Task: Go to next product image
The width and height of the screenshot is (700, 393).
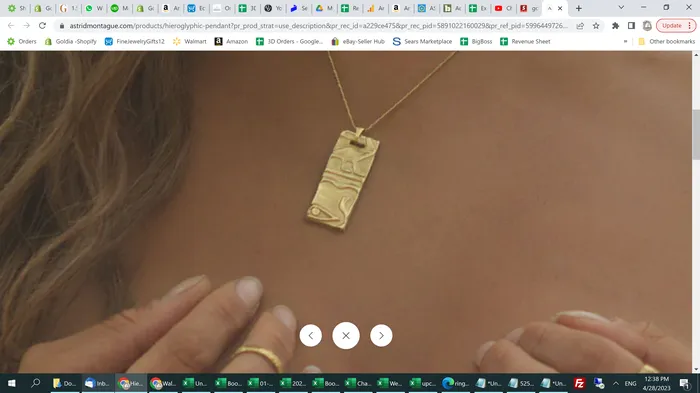Action: (x=381, y=335)
